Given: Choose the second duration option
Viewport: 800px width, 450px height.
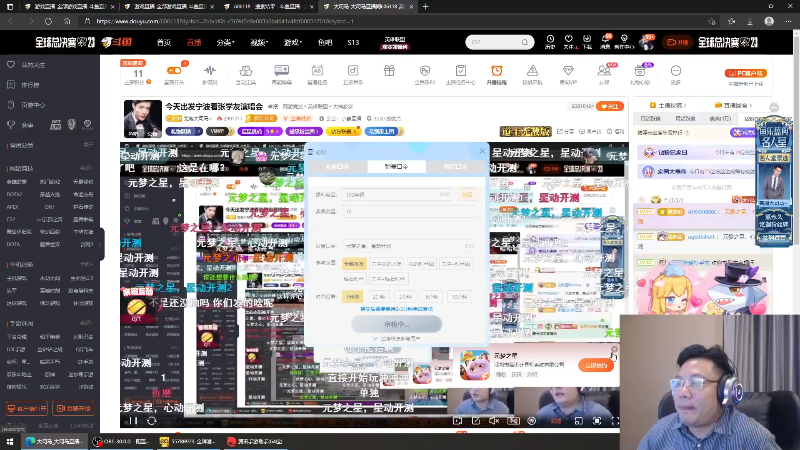Looking at the screenshot, I should (379, 297).
